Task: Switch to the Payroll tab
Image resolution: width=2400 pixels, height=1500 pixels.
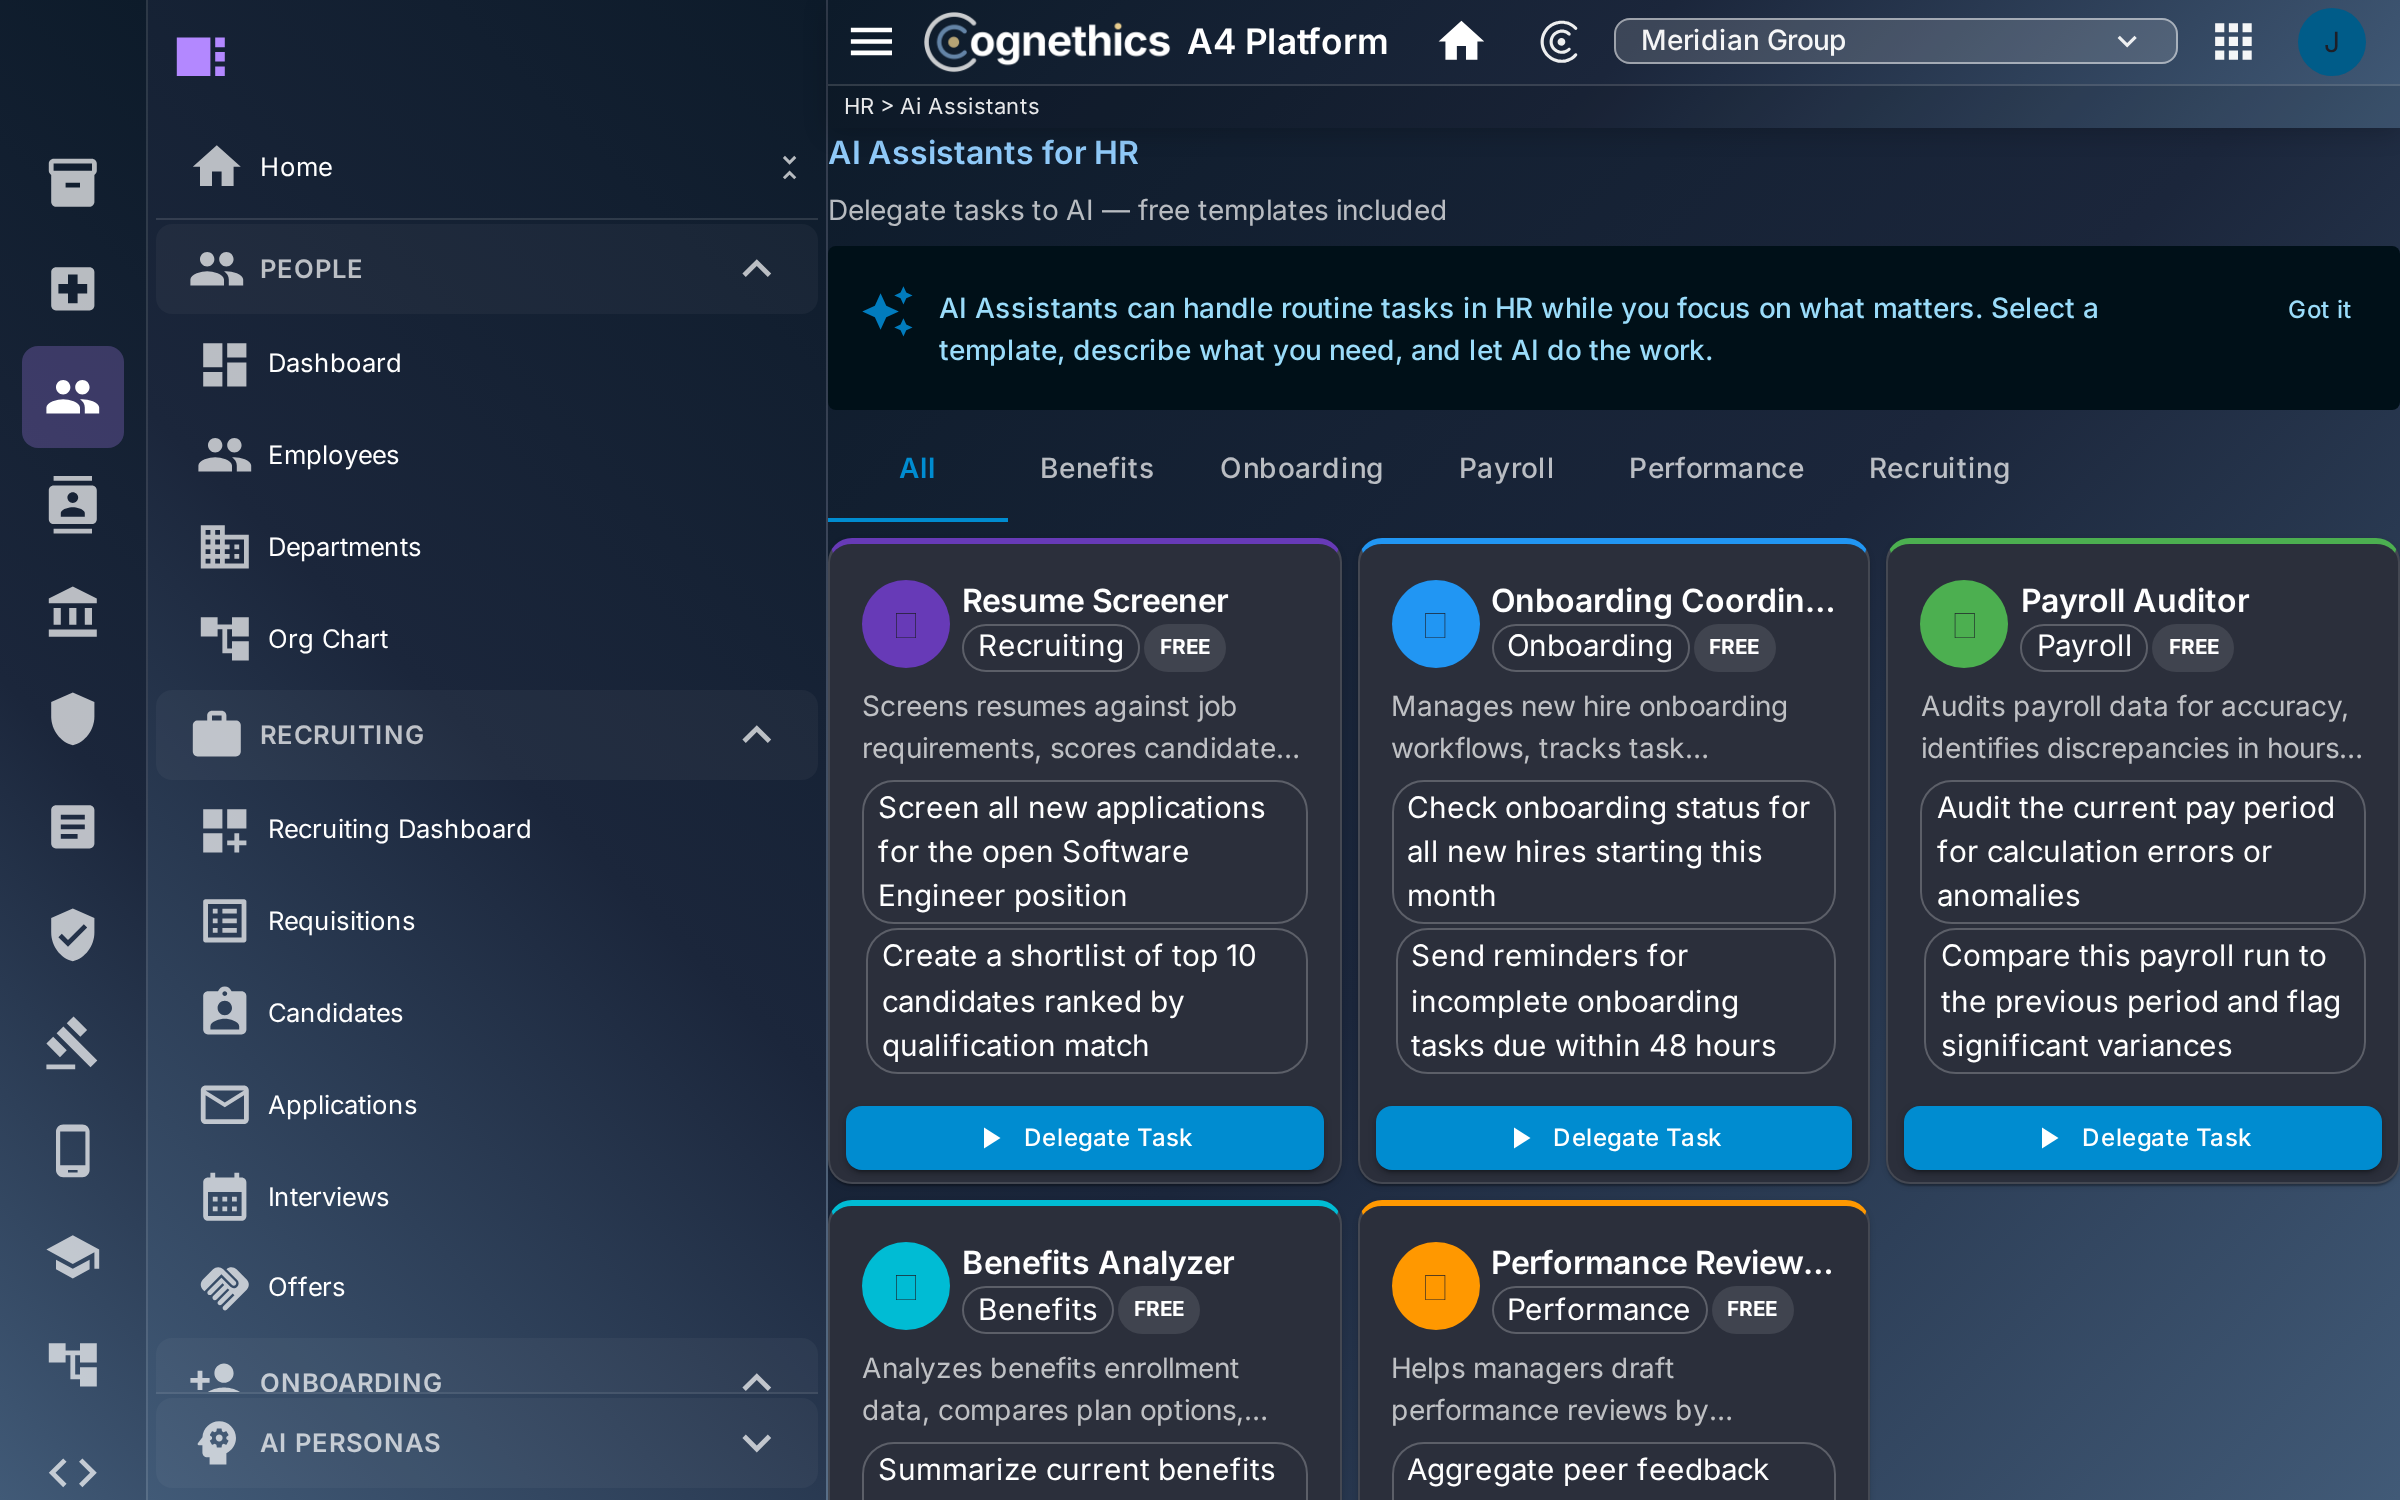Action: 1506,468
